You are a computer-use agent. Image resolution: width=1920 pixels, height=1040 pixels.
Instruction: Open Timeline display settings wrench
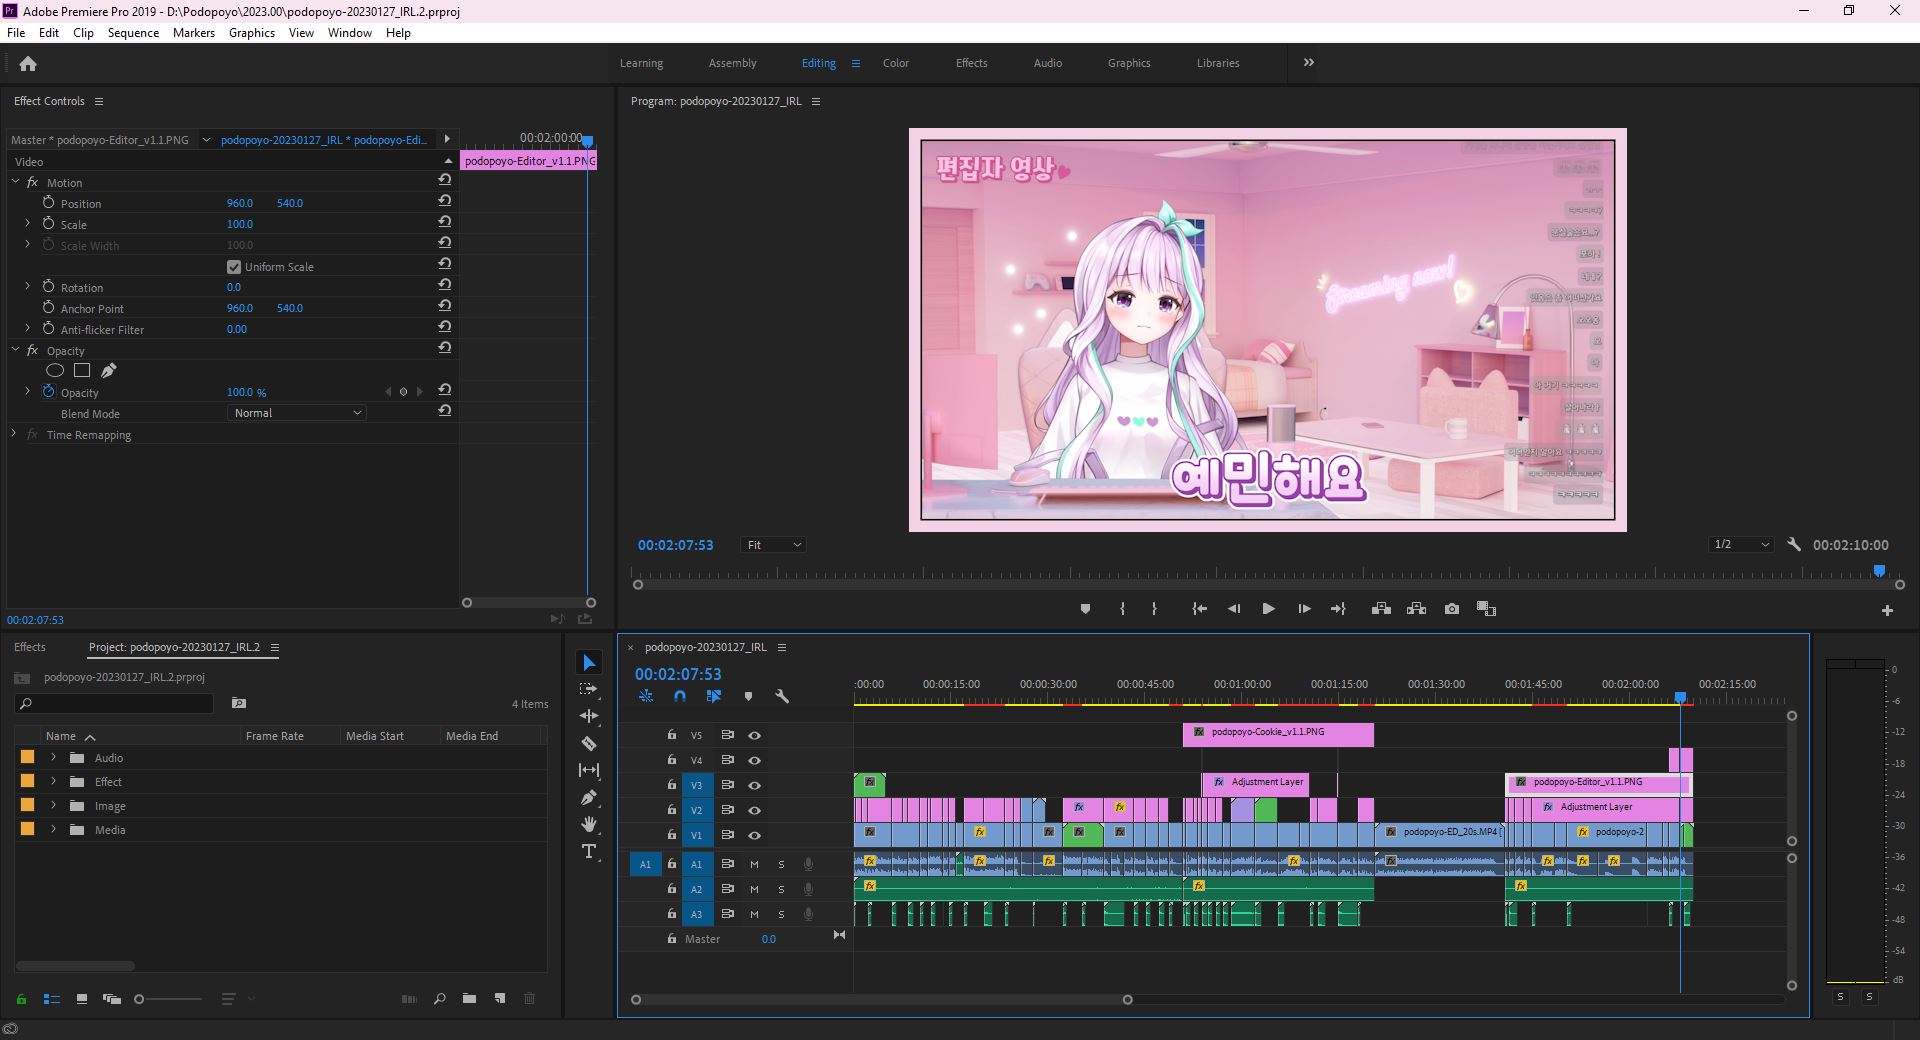pos(782,696)
